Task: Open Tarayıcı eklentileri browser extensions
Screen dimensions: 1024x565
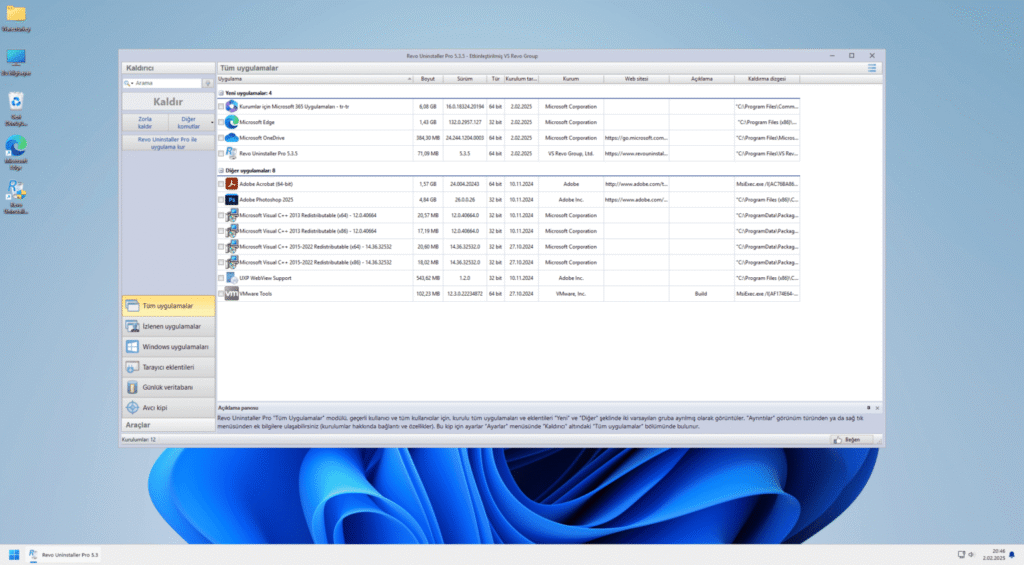Action: point(168,367)
